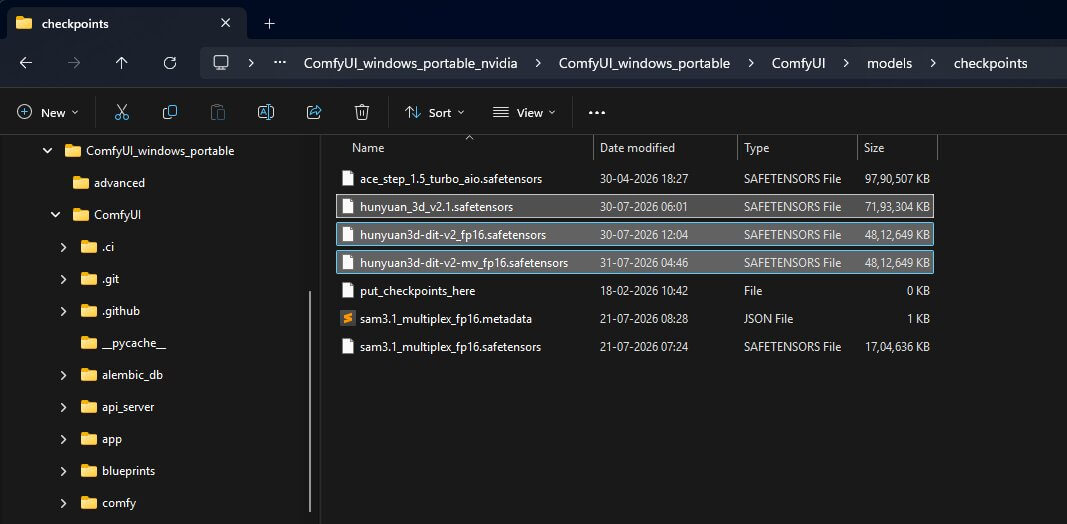
Task: Open chevron after models in address bar
Action: click(933, 63)
